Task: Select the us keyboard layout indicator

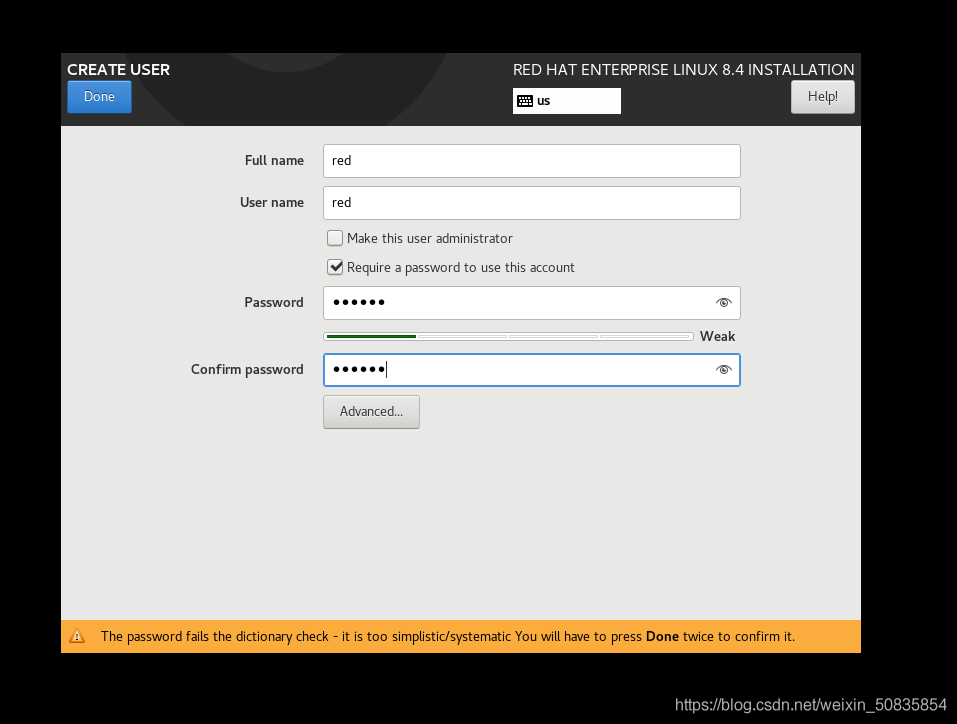Action: click(566, 101)
